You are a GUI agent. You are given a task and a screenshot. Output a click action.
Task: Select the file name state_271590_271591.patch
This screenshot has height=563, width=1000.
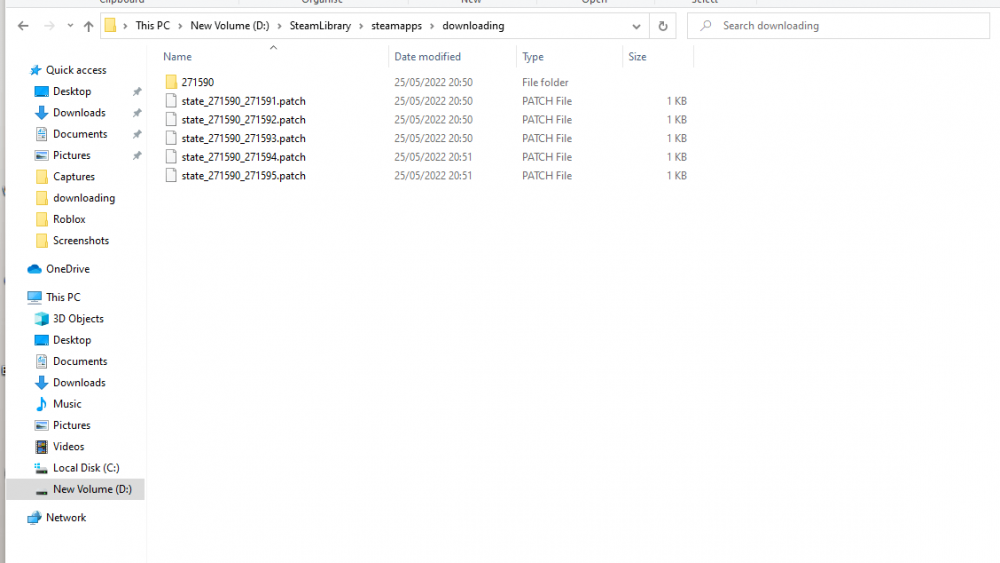tap(243, 101)
